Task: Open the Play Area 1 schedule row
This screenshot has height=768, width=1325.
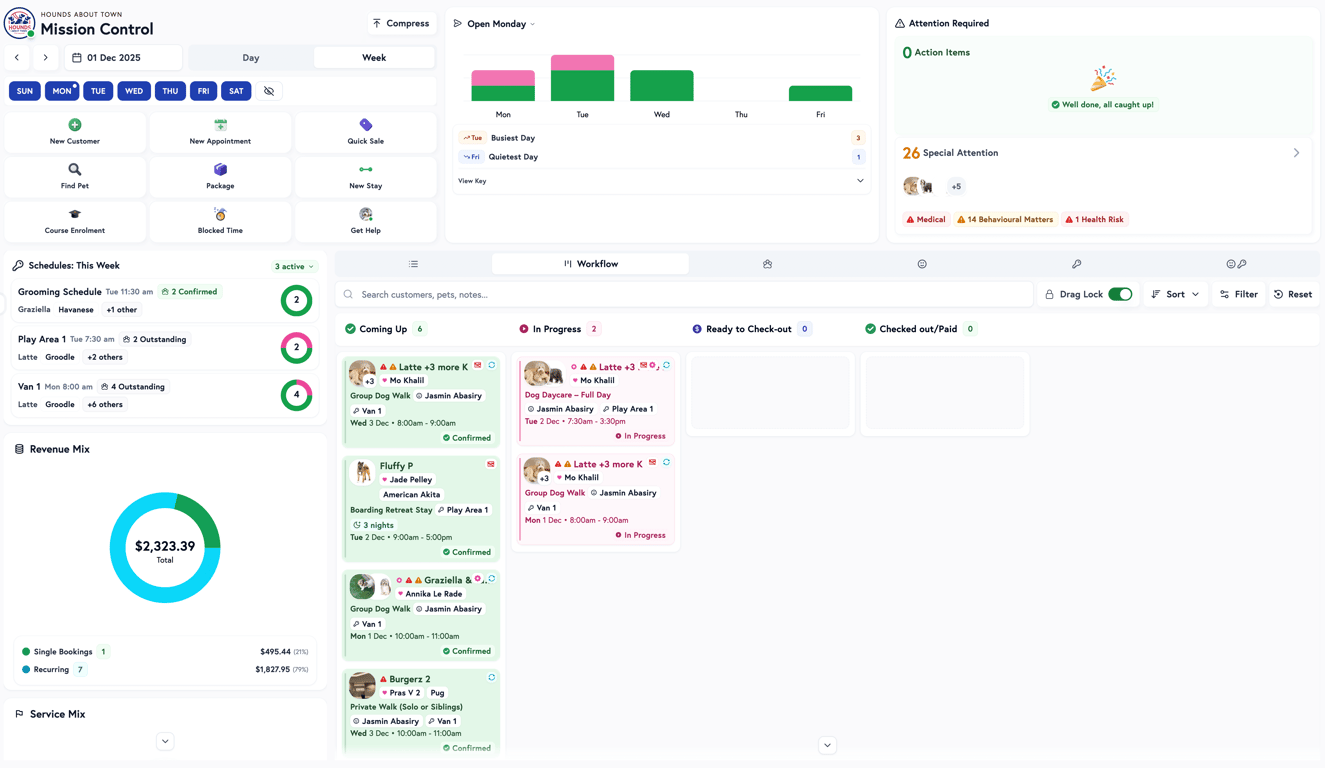Action: 165,348
